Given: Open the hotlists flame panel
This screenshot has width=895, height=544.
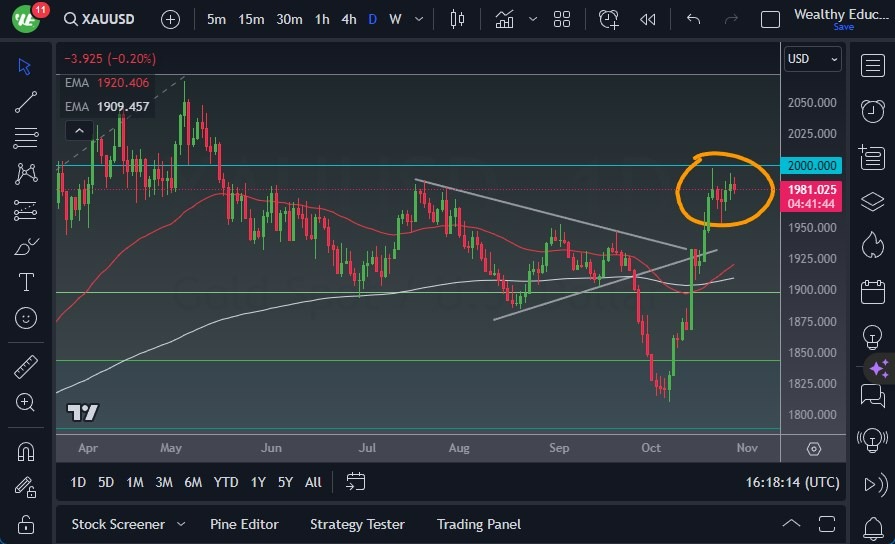Looking at the screenshot, I should pyautogui.click(x=872, y=245).
